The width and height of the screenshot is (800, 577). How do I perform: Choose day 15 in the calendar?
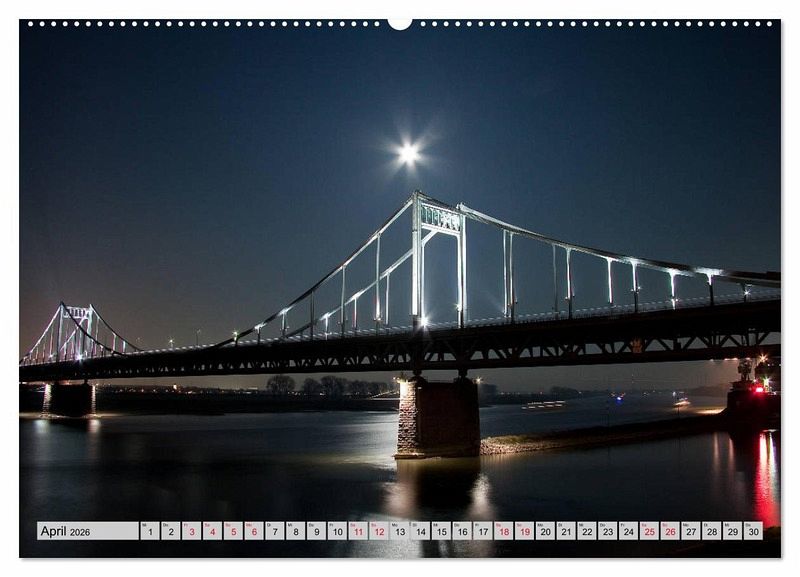tap(441, 531)
